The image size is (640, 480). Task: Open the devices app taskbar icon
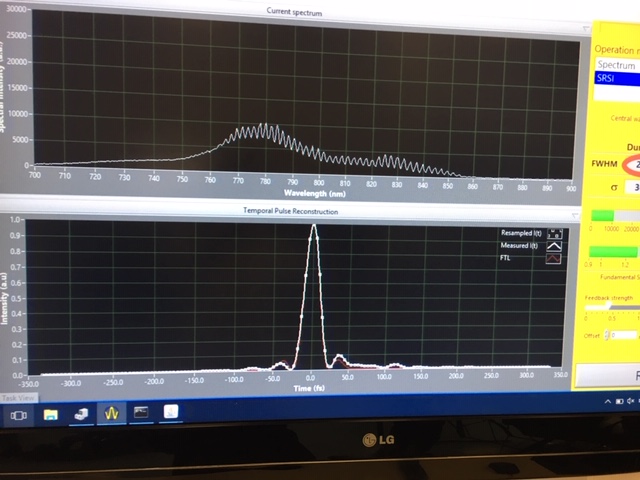tap(81, 414)
